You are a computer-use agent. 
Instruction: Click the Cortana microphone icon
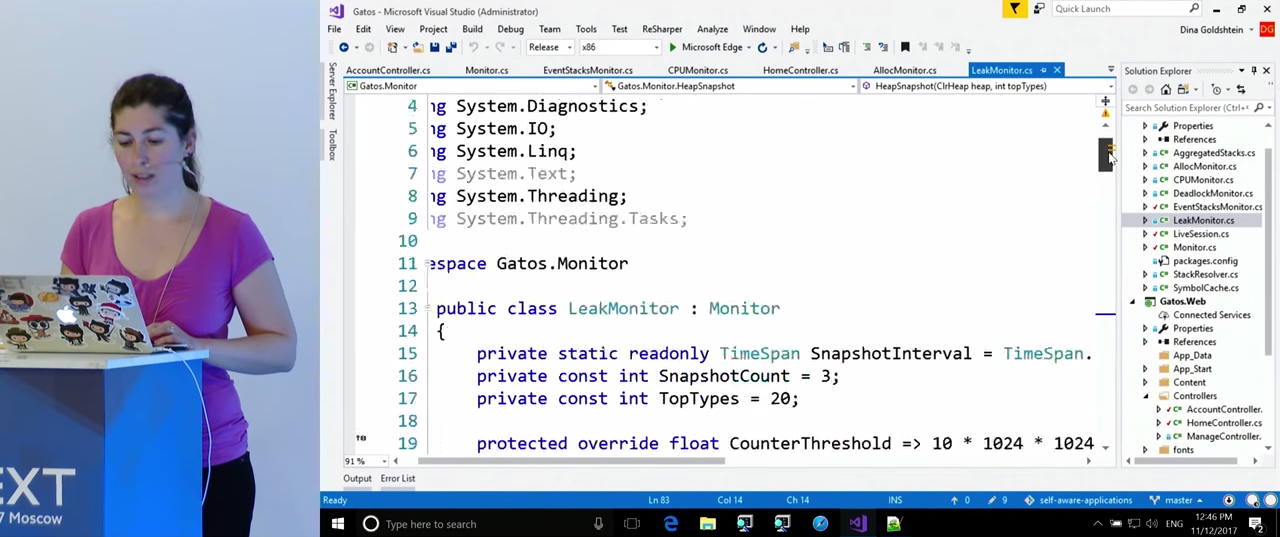(598, 524)
